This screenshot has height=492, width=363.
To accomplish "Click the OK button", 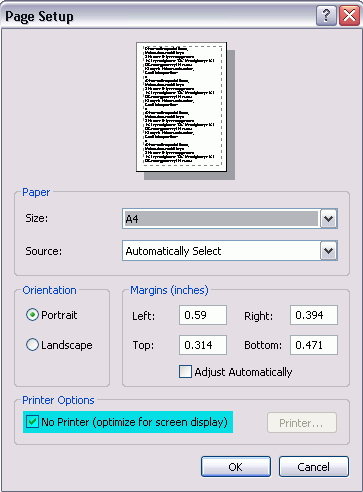I will 236,467.
